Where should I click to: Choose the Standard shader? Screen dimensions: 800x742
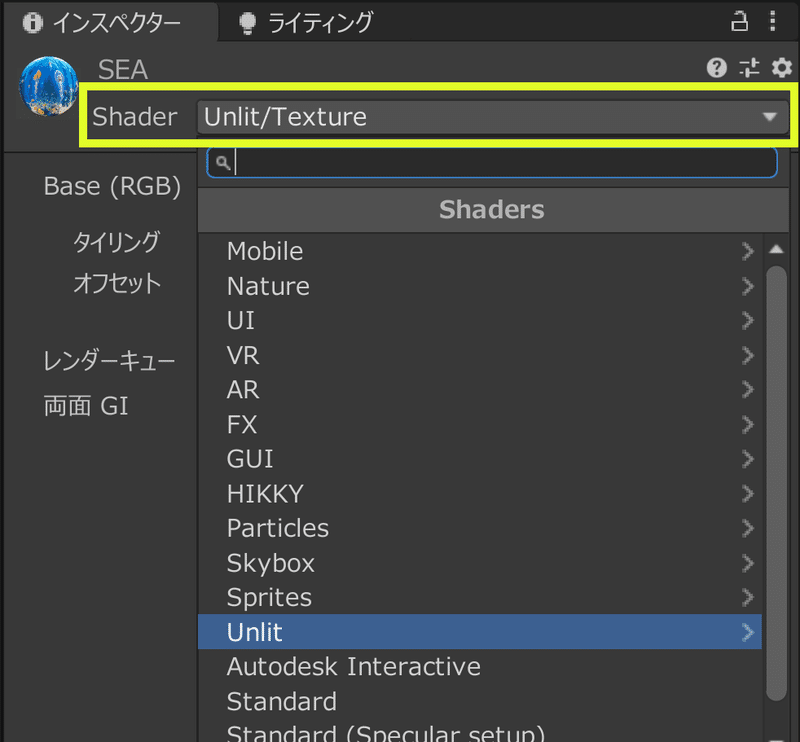[x=282, y=701]
